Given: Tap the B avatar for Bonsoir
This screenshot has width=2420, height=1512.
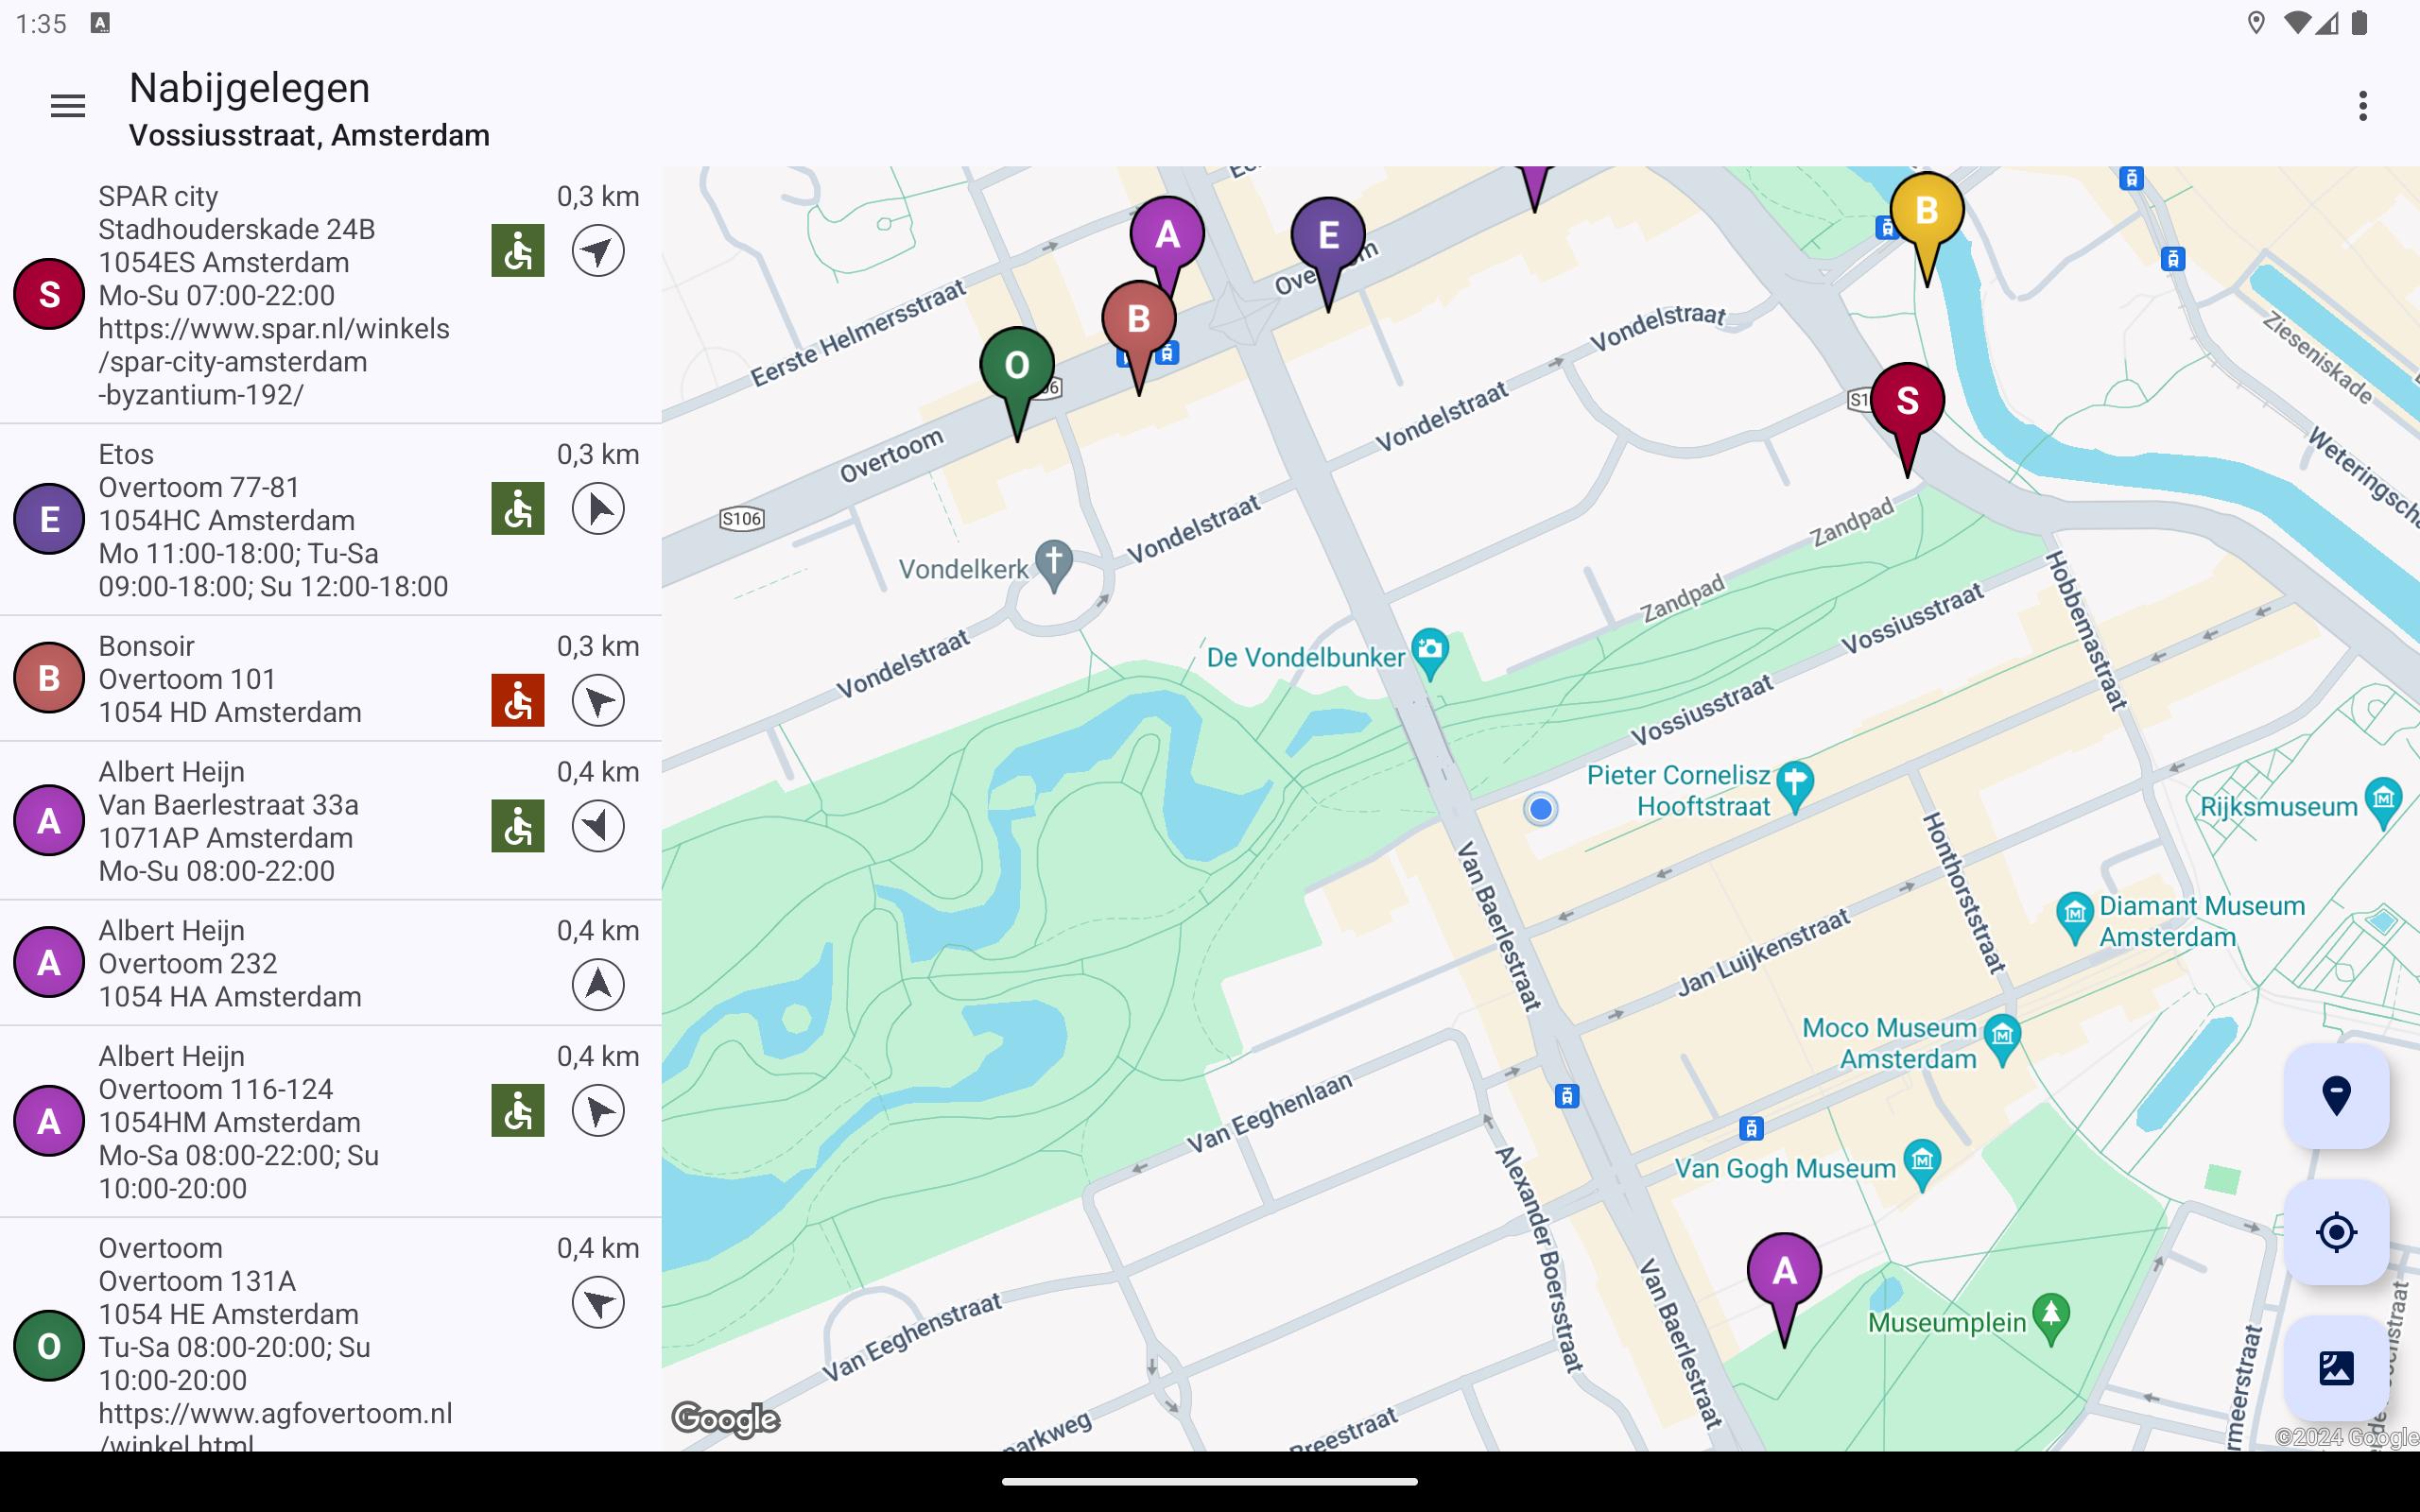Looking at the screenshot, I should tap(48, 678).
